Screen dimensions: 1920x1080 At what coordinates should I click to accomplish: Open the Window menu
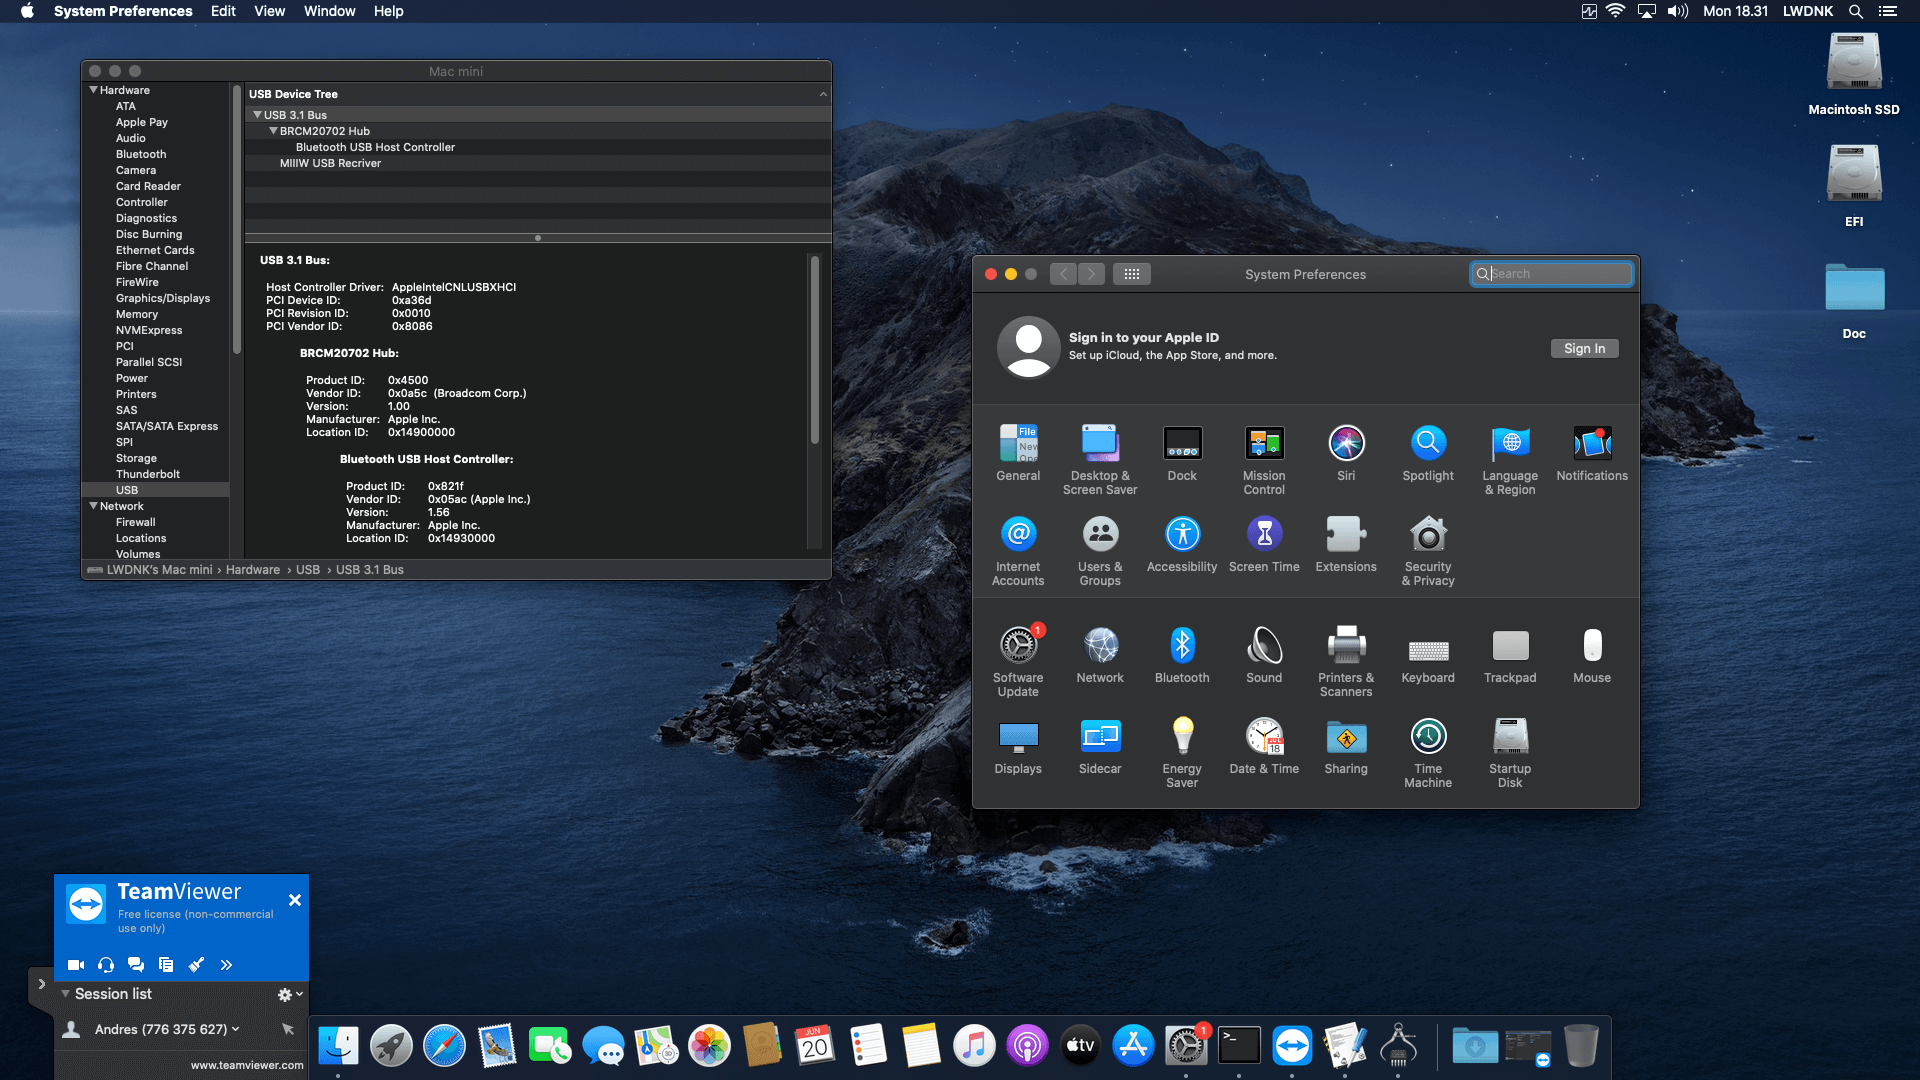tap(329, 11)
